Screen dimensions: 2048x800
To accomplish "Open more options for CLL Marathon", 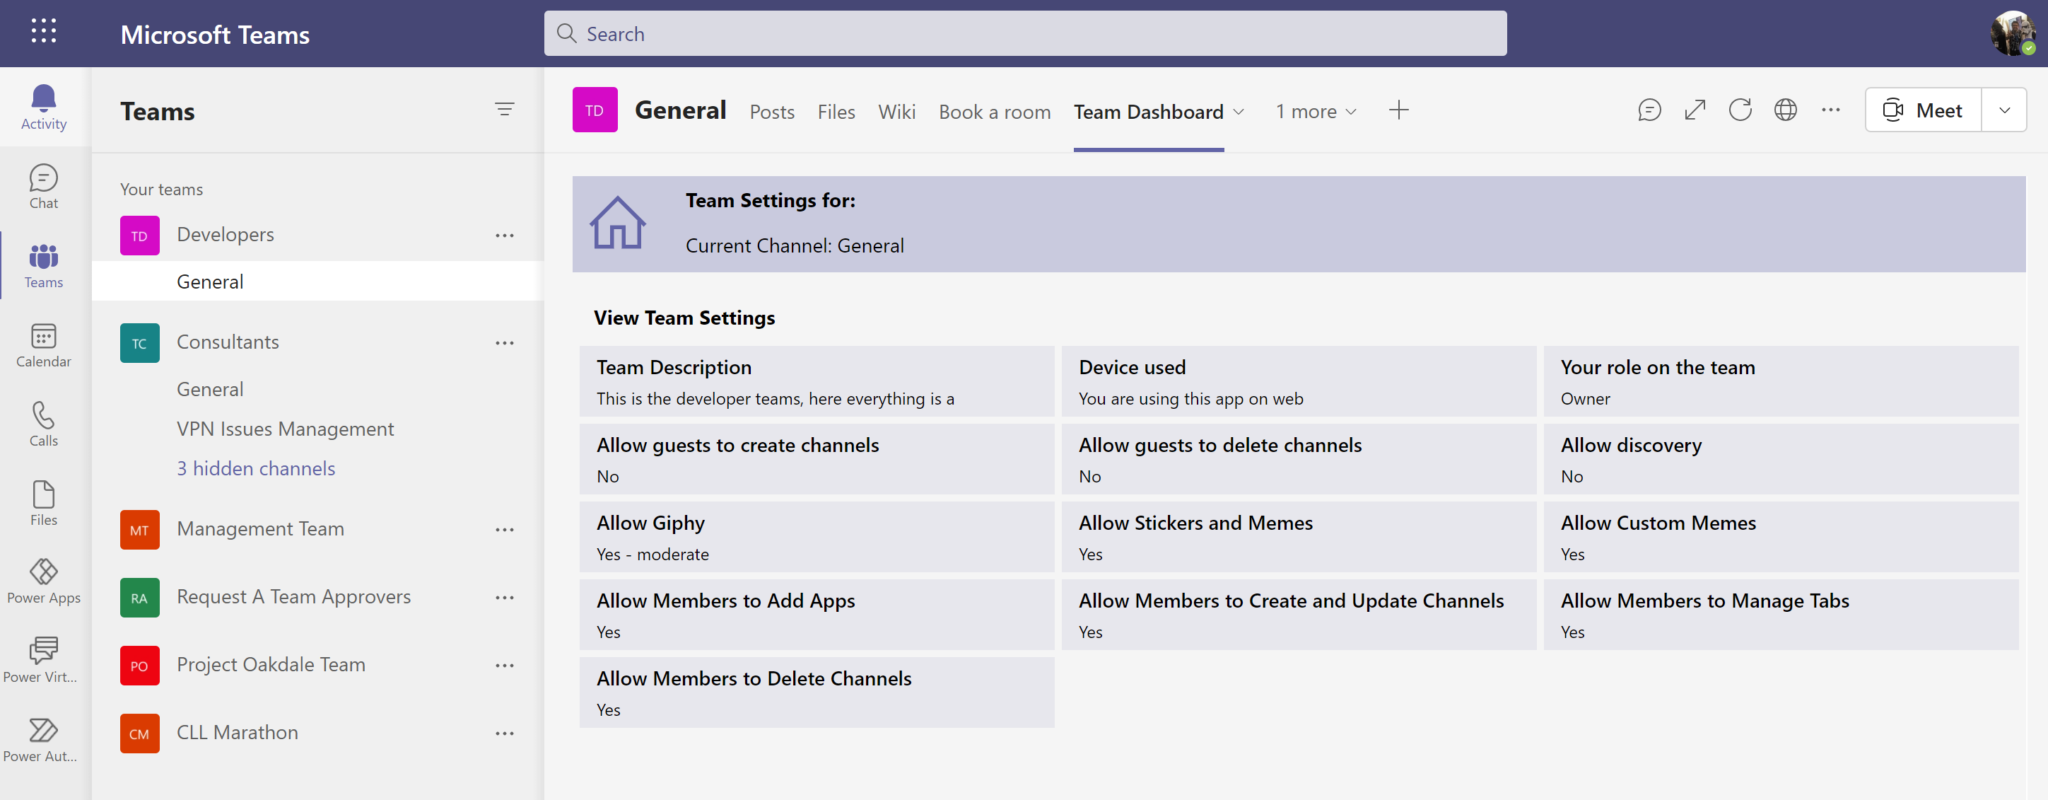I will [x=505, y=734].
